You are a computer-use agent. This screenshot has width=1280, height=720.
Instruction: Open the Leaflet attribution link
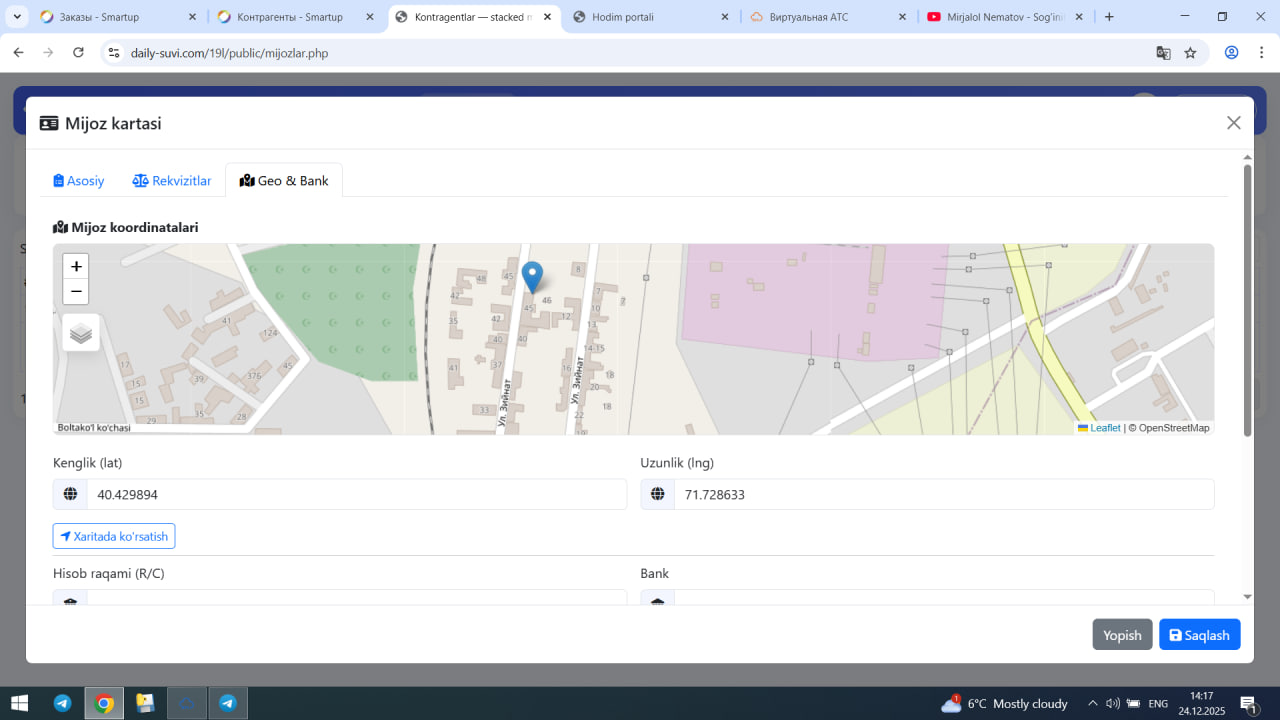coord(1104,428)
